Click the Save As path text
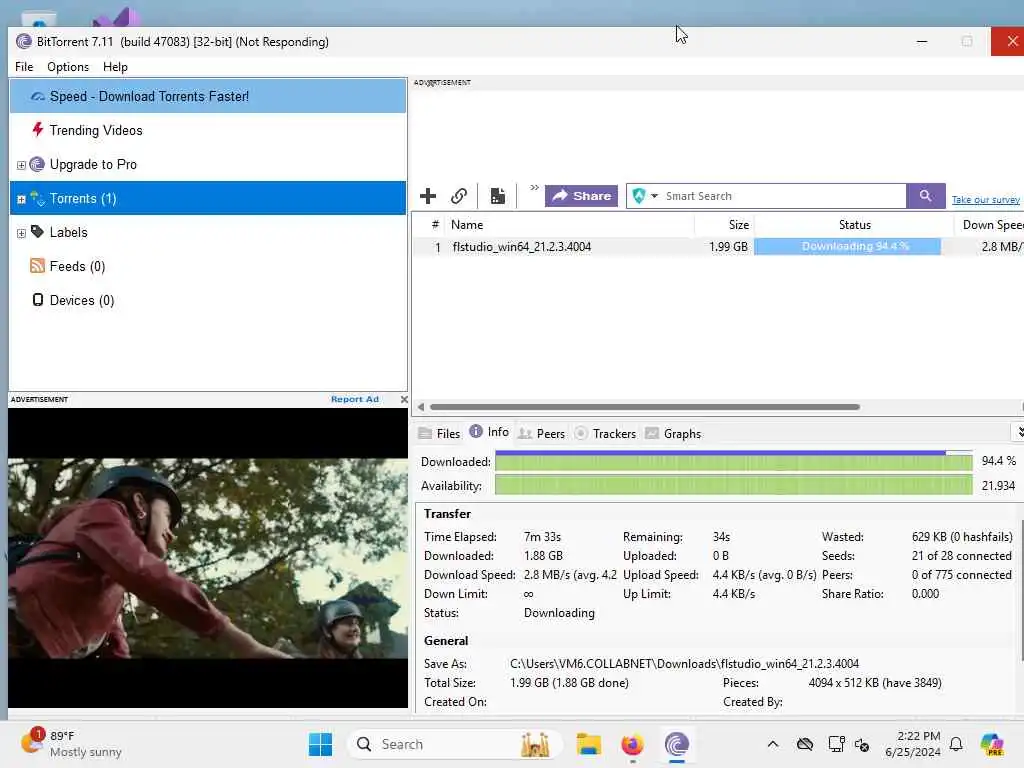This screenshot has height=768, width=1024. (684, 664)
